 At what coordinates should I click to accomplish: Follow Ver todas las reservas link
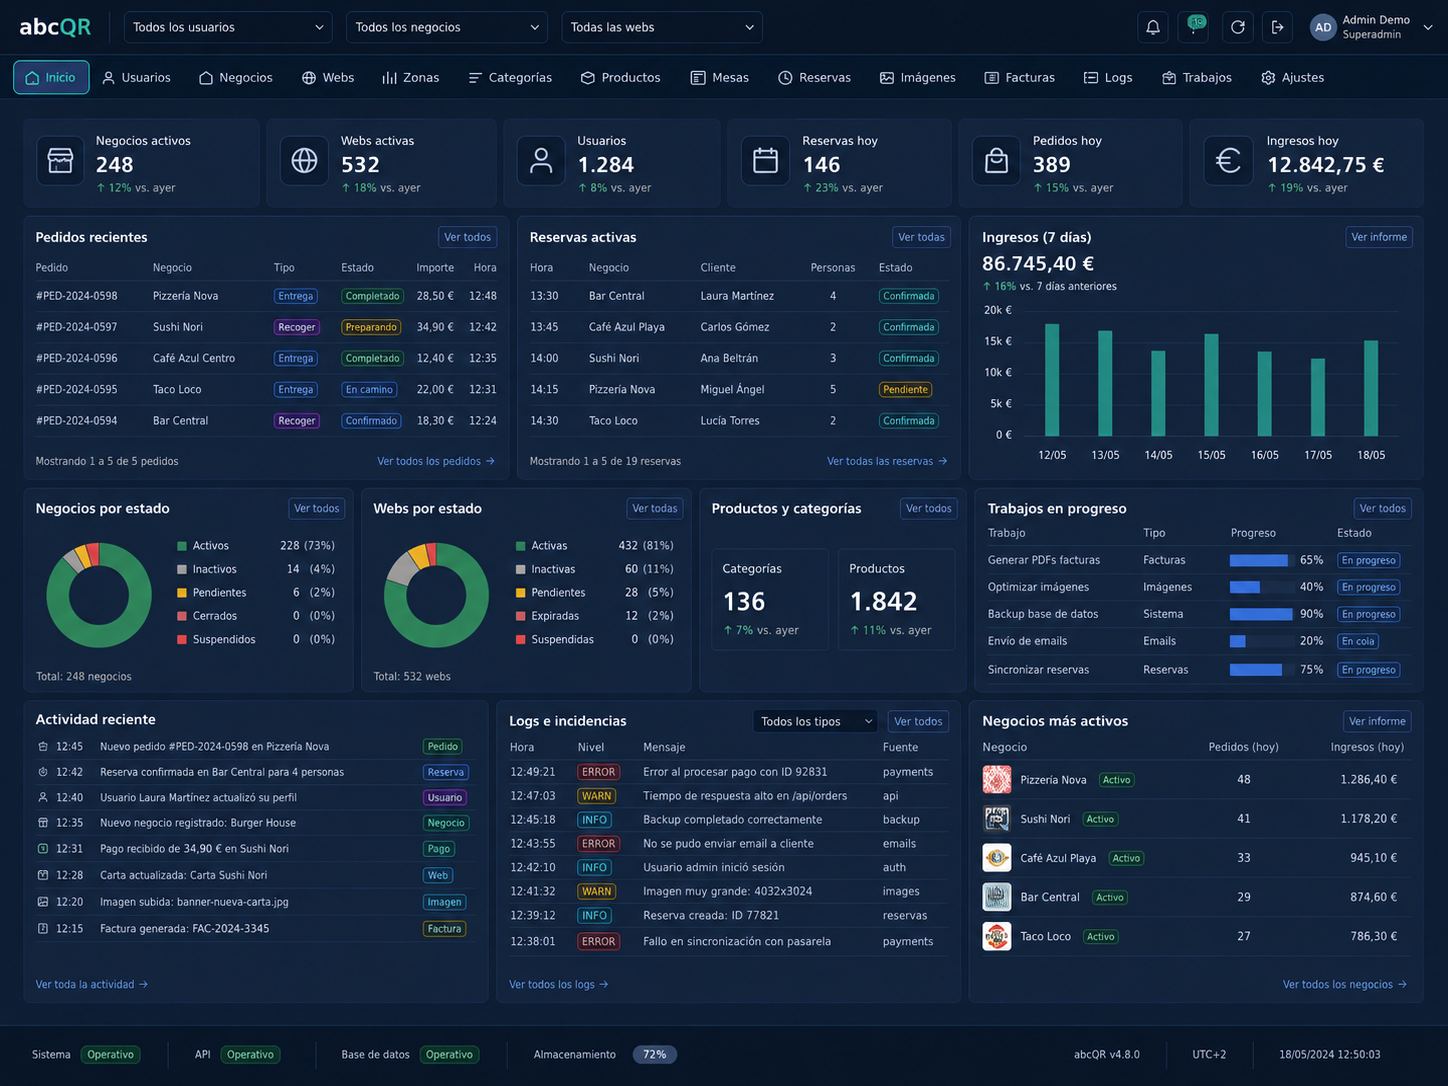pyautogui.click(x=887, y=461)
